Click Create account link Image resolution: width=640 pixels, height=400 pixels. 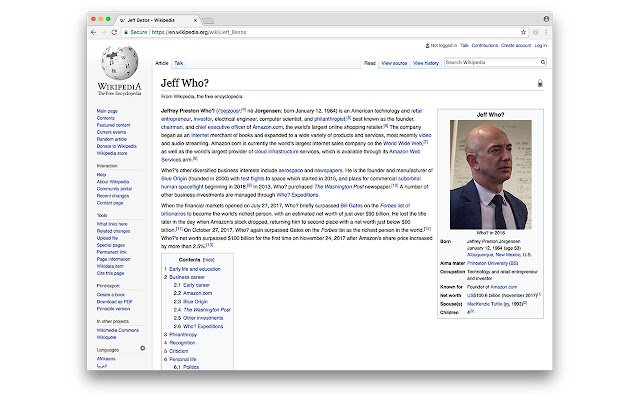coord(516,45)
